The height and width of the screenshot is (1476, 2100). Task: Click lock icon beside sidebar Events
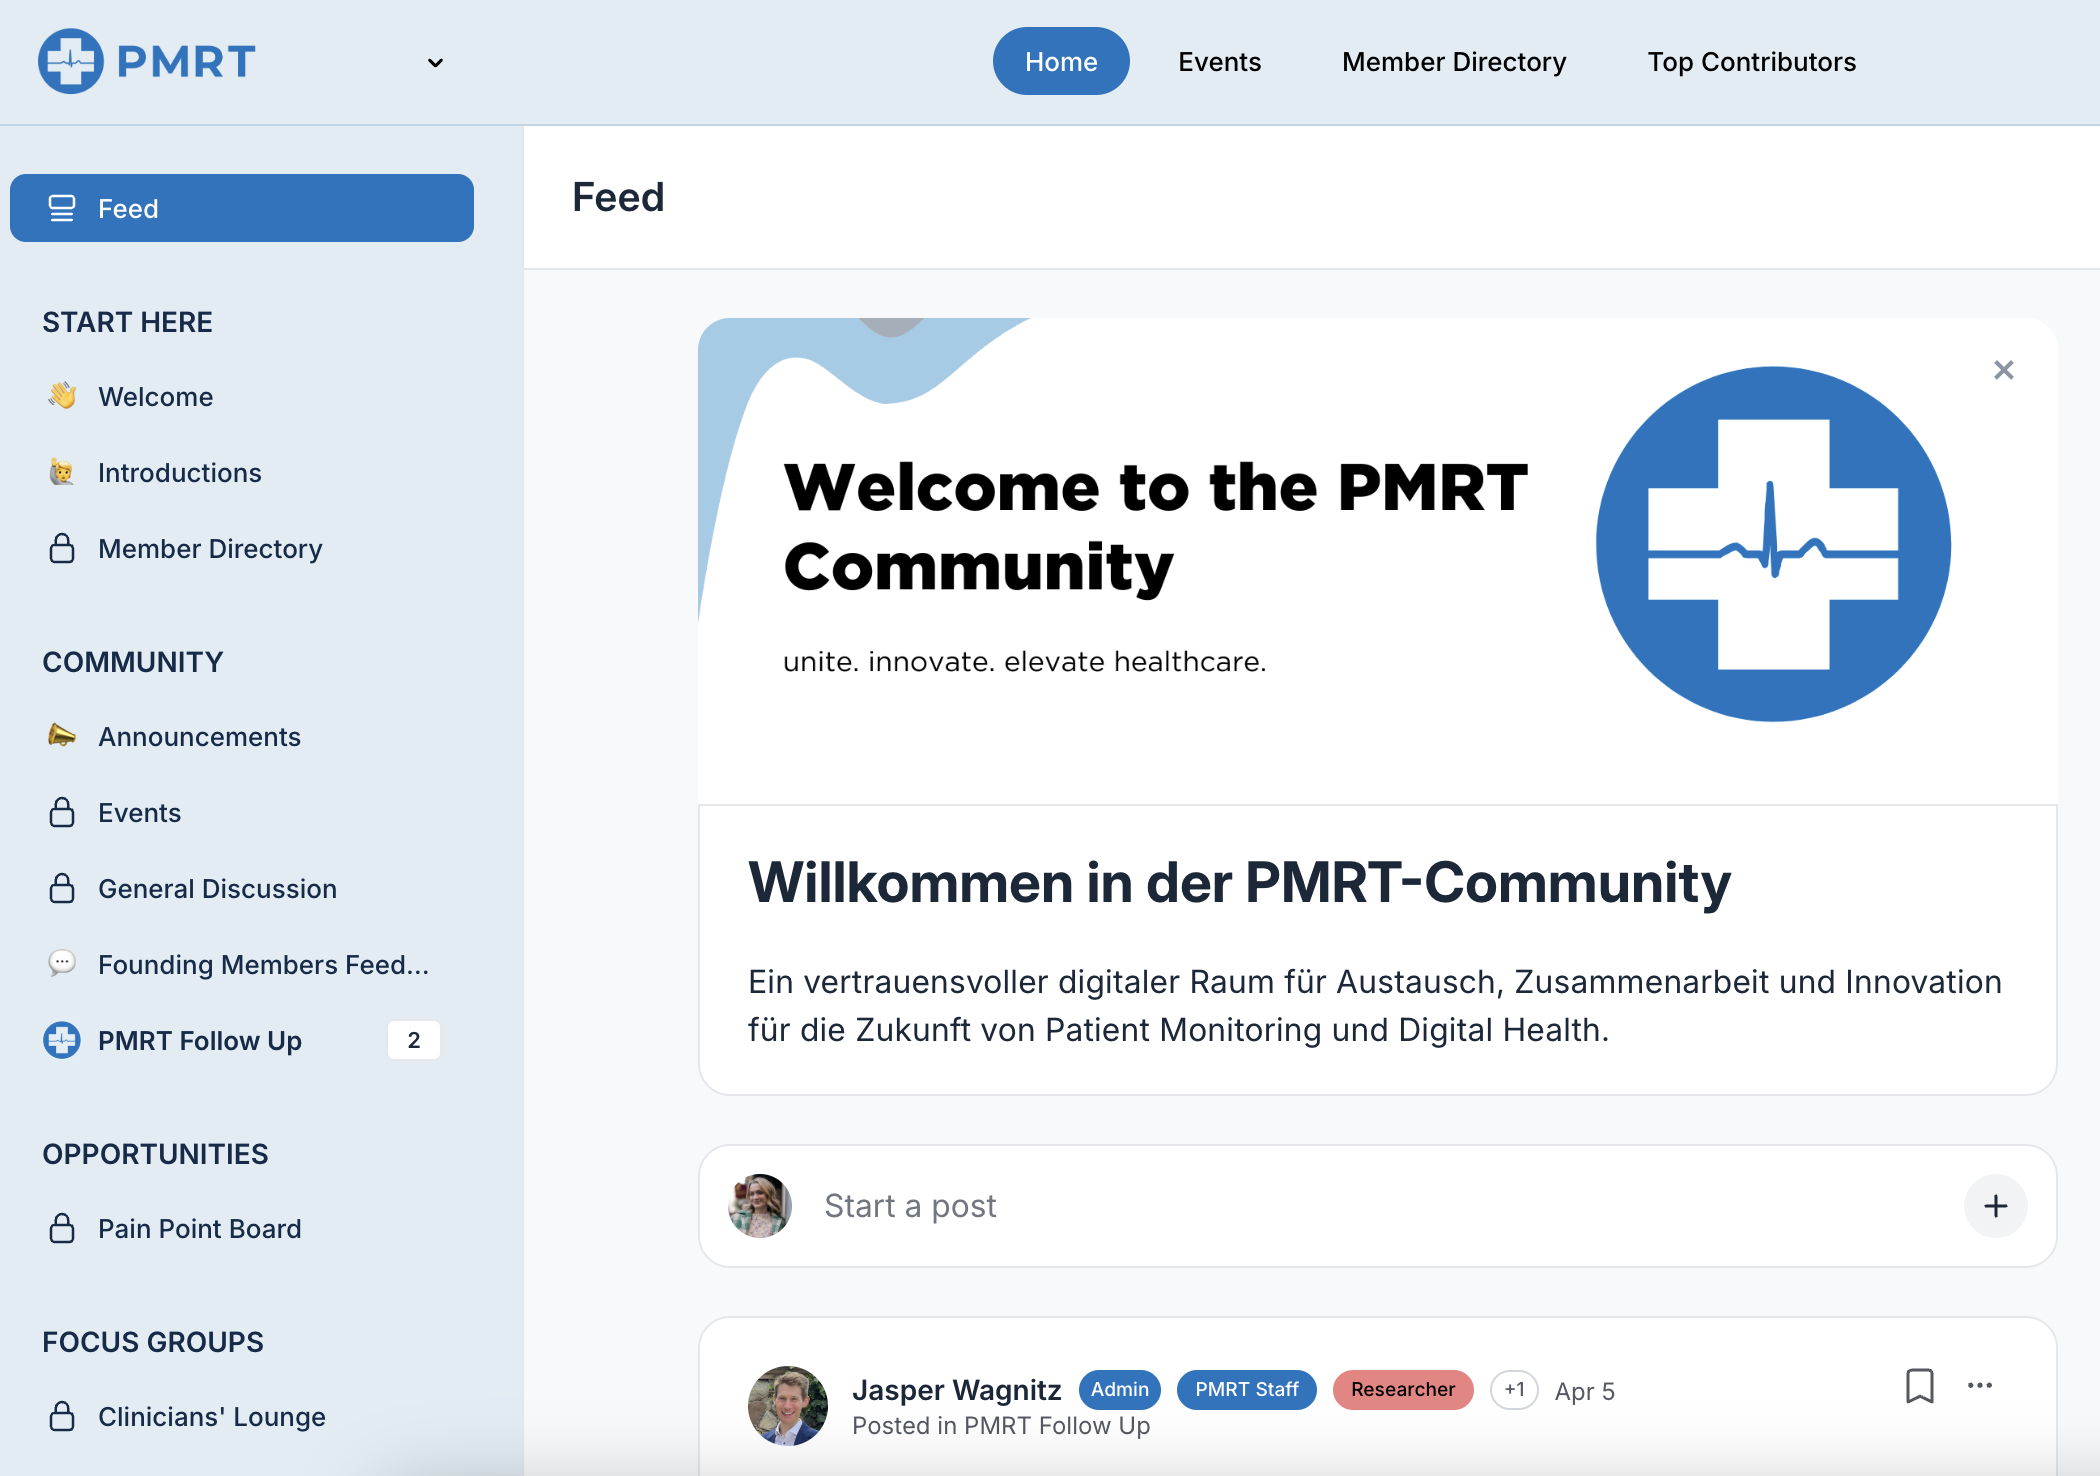62,812
